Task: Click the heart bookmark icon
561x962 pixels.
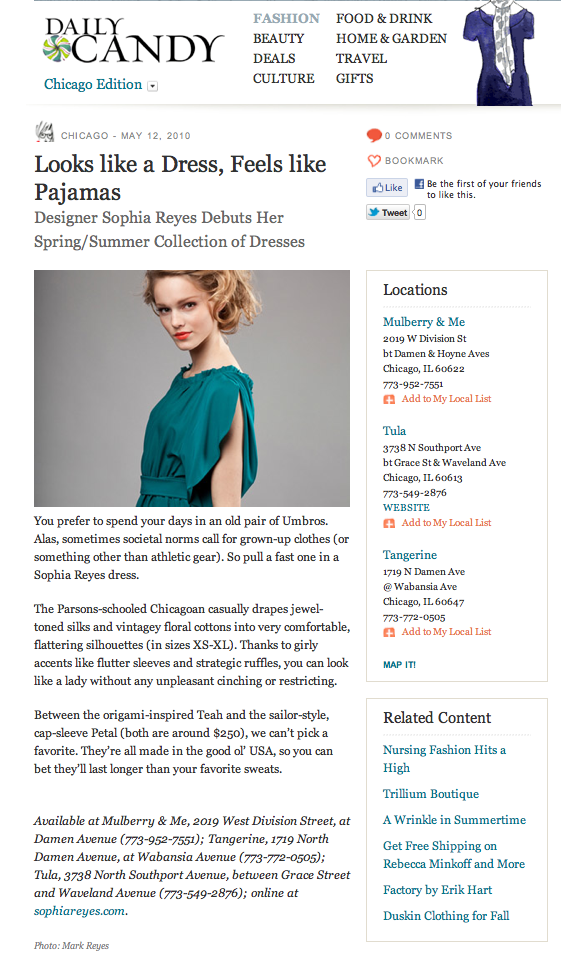Action: tap(374, 161)
